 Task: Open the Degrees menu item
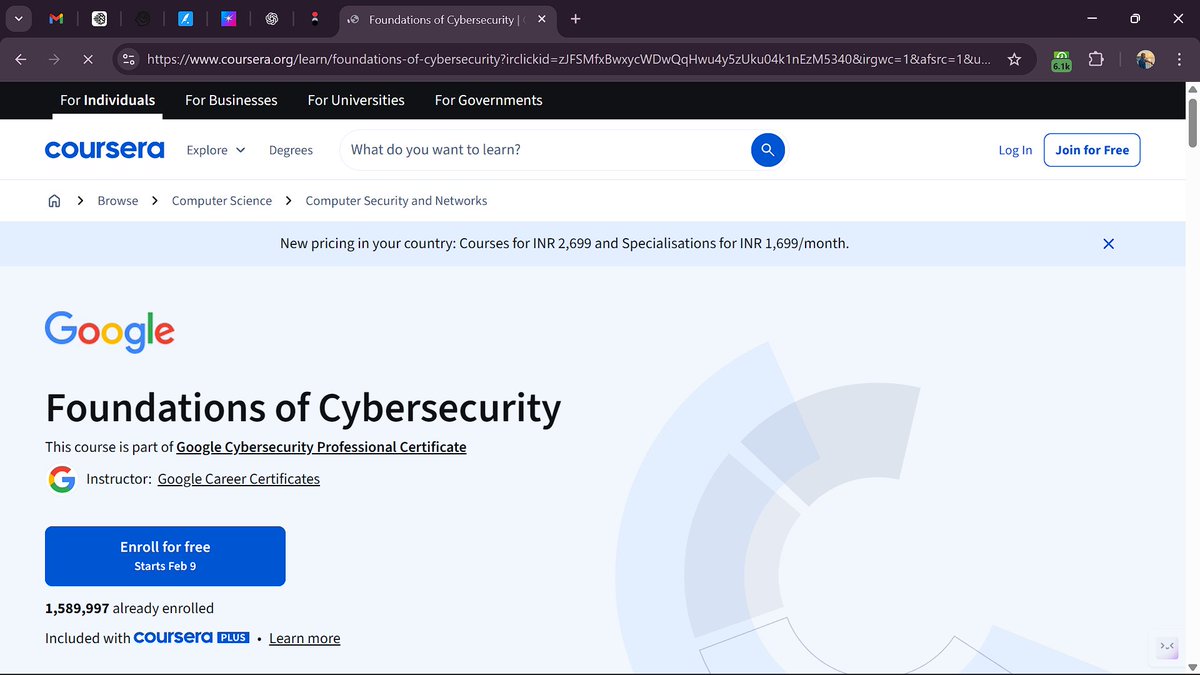click(x=291, y=150)
